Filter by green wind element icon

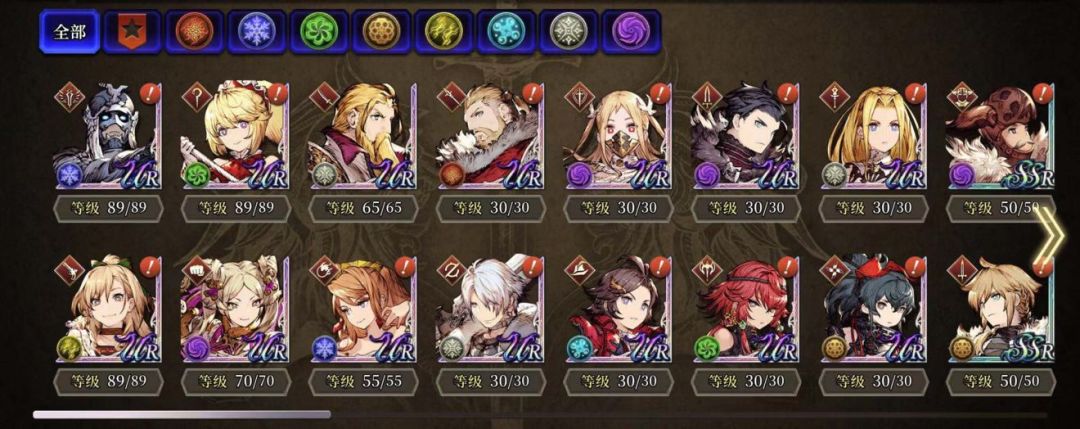click(x=319, y=31)
